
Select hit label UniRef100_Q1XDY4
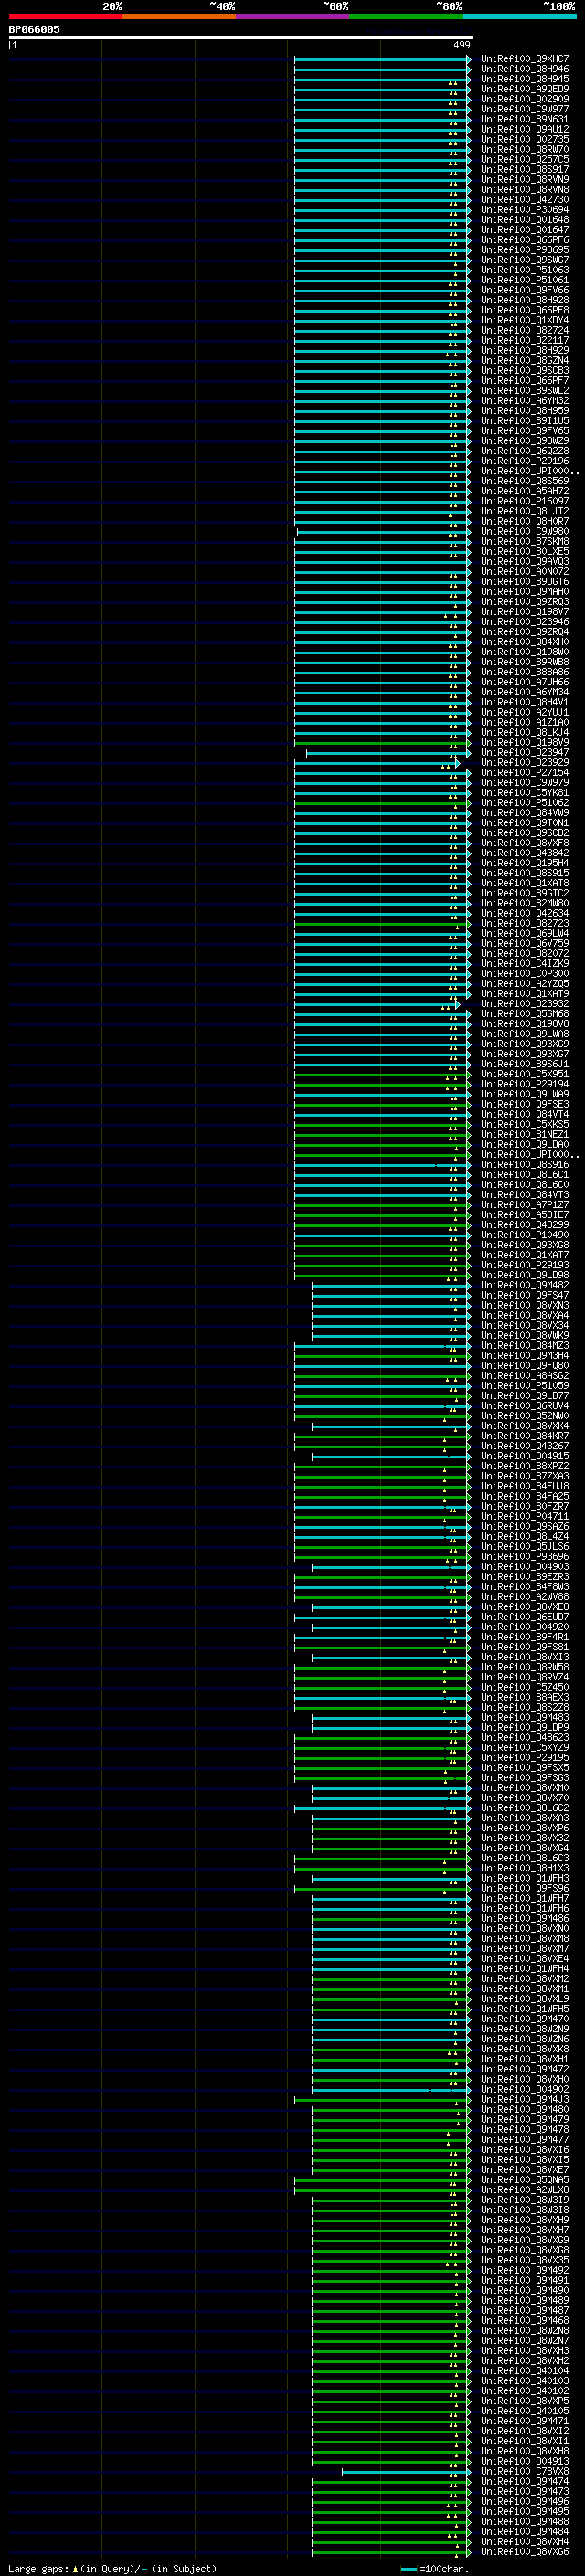coord(525,320)
